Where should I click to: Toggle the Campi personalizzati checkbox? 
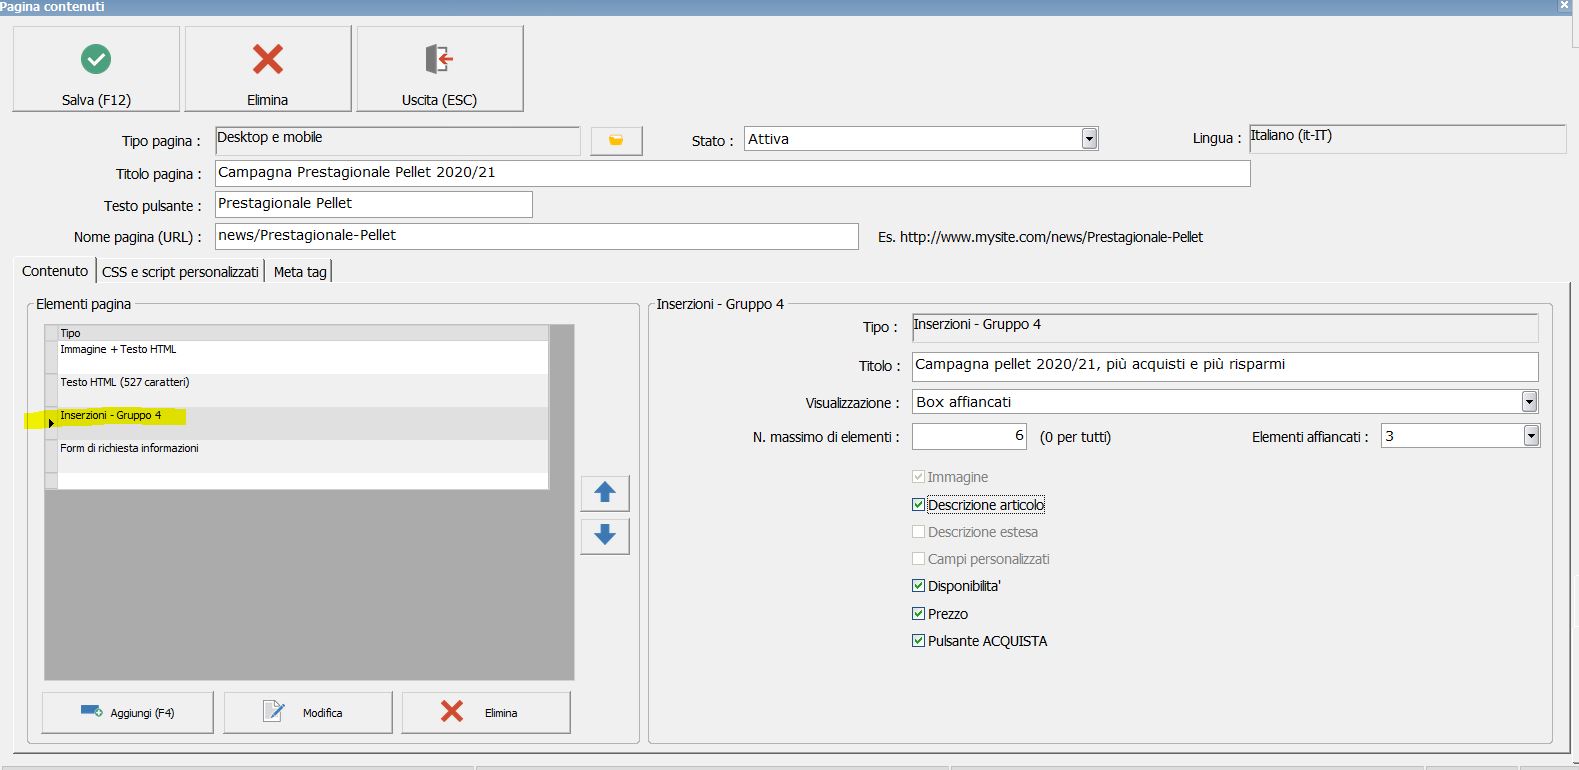pyautogui.click(x=919, y=559)
